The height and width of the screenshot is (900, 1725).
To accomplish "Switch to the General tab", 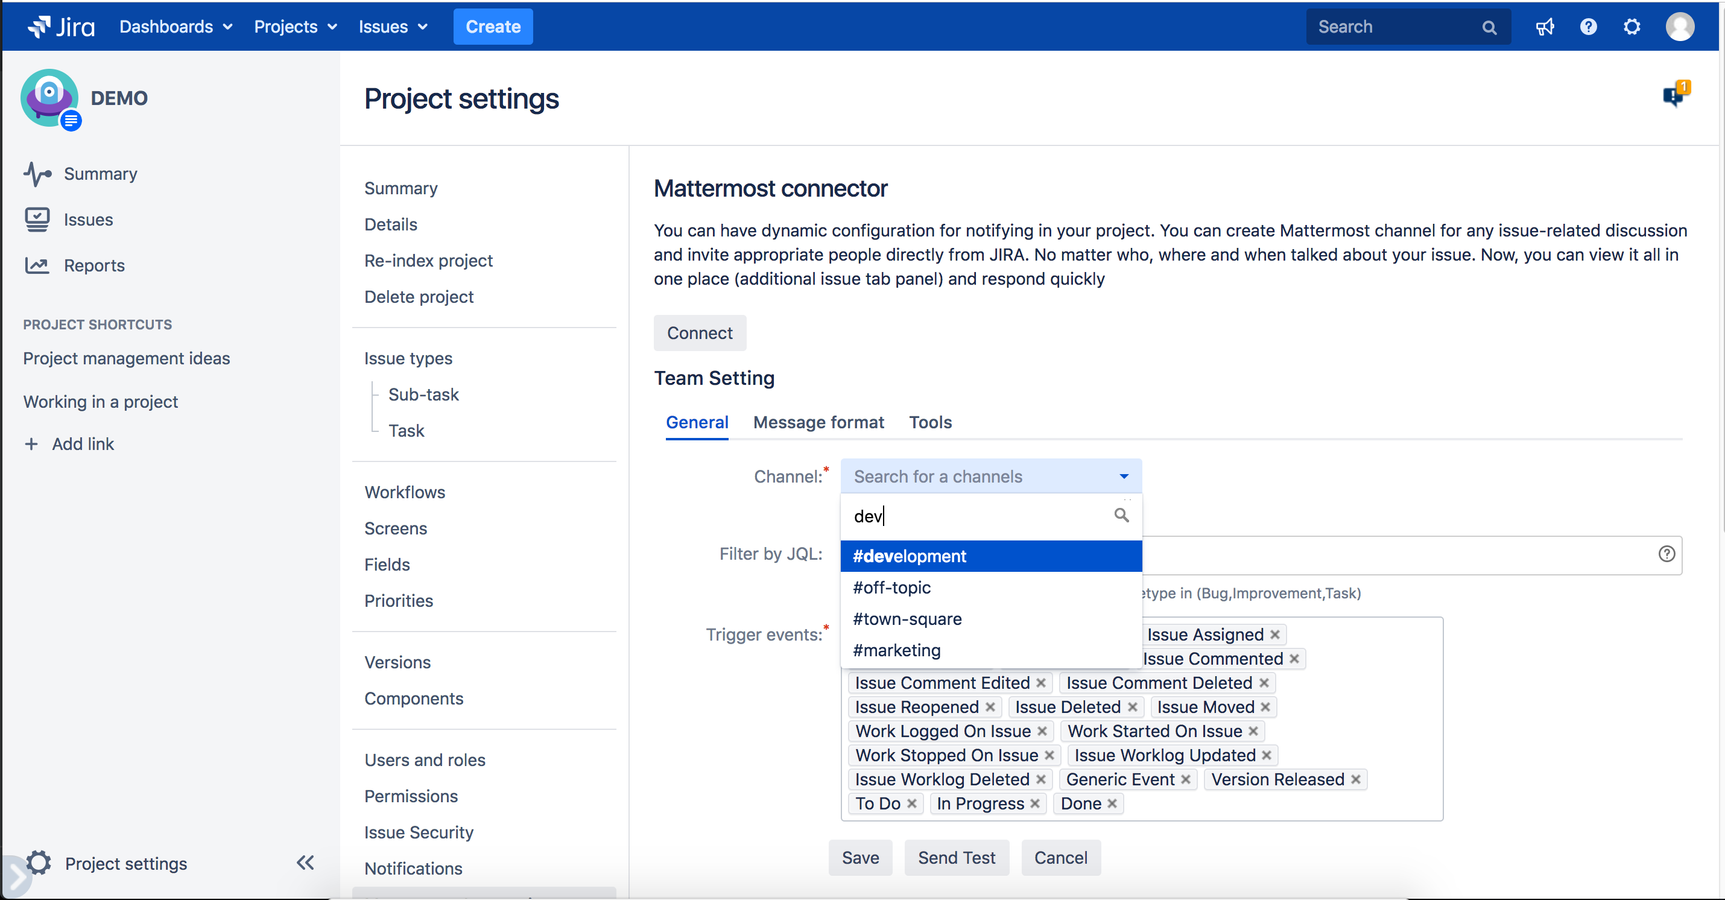I will click(x=697, y=422).
